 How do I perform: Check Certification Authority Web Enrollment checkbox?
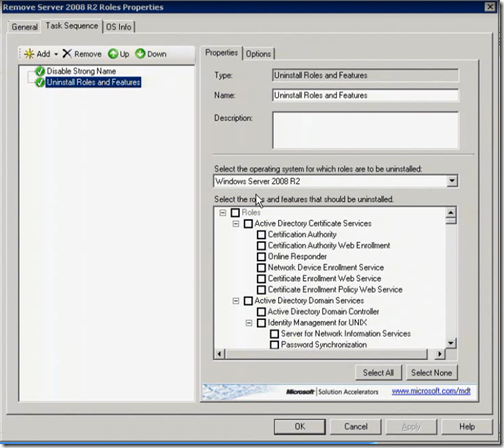click(x=262, y=246)
